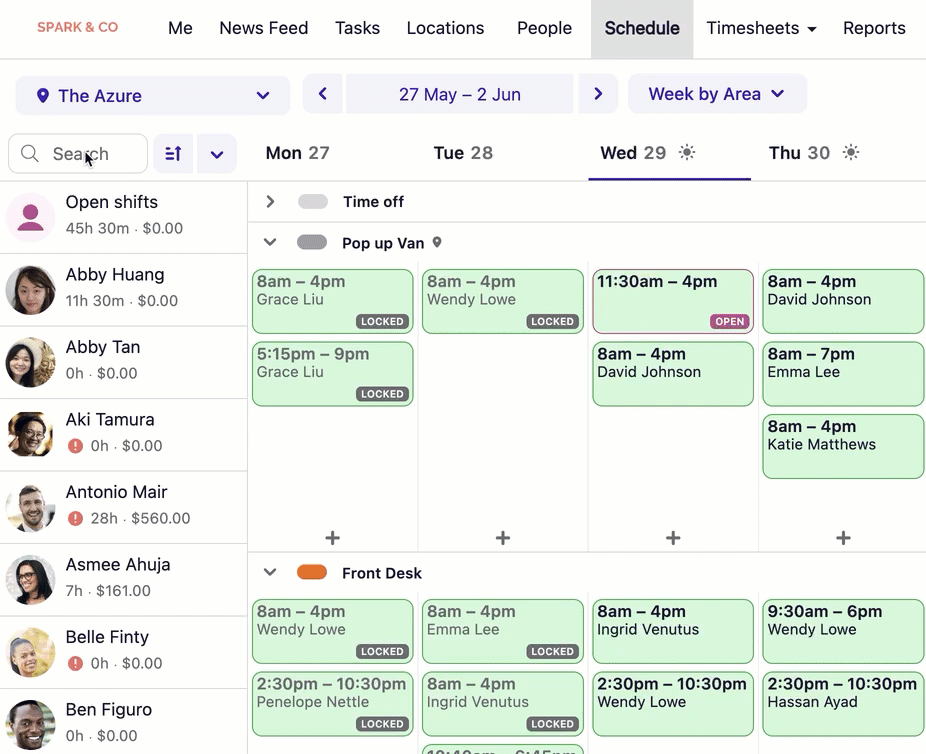Collapse the Pop up Van area
This screenshot has width=926, height=754.
point(270,242)
